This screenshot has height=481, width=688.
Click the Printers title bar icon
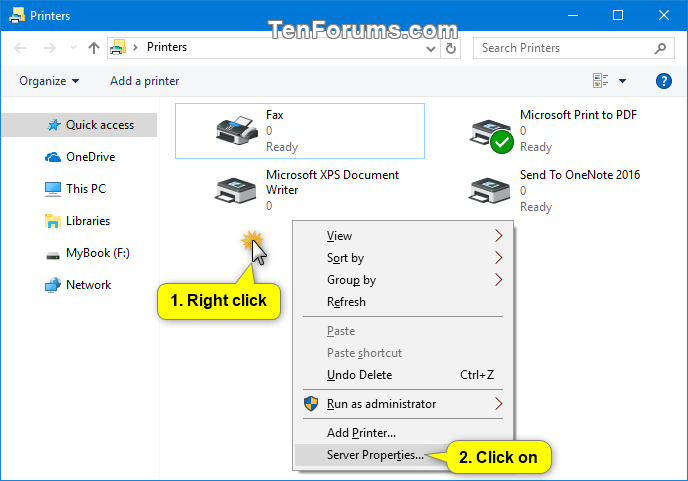[x=17, y=15]
